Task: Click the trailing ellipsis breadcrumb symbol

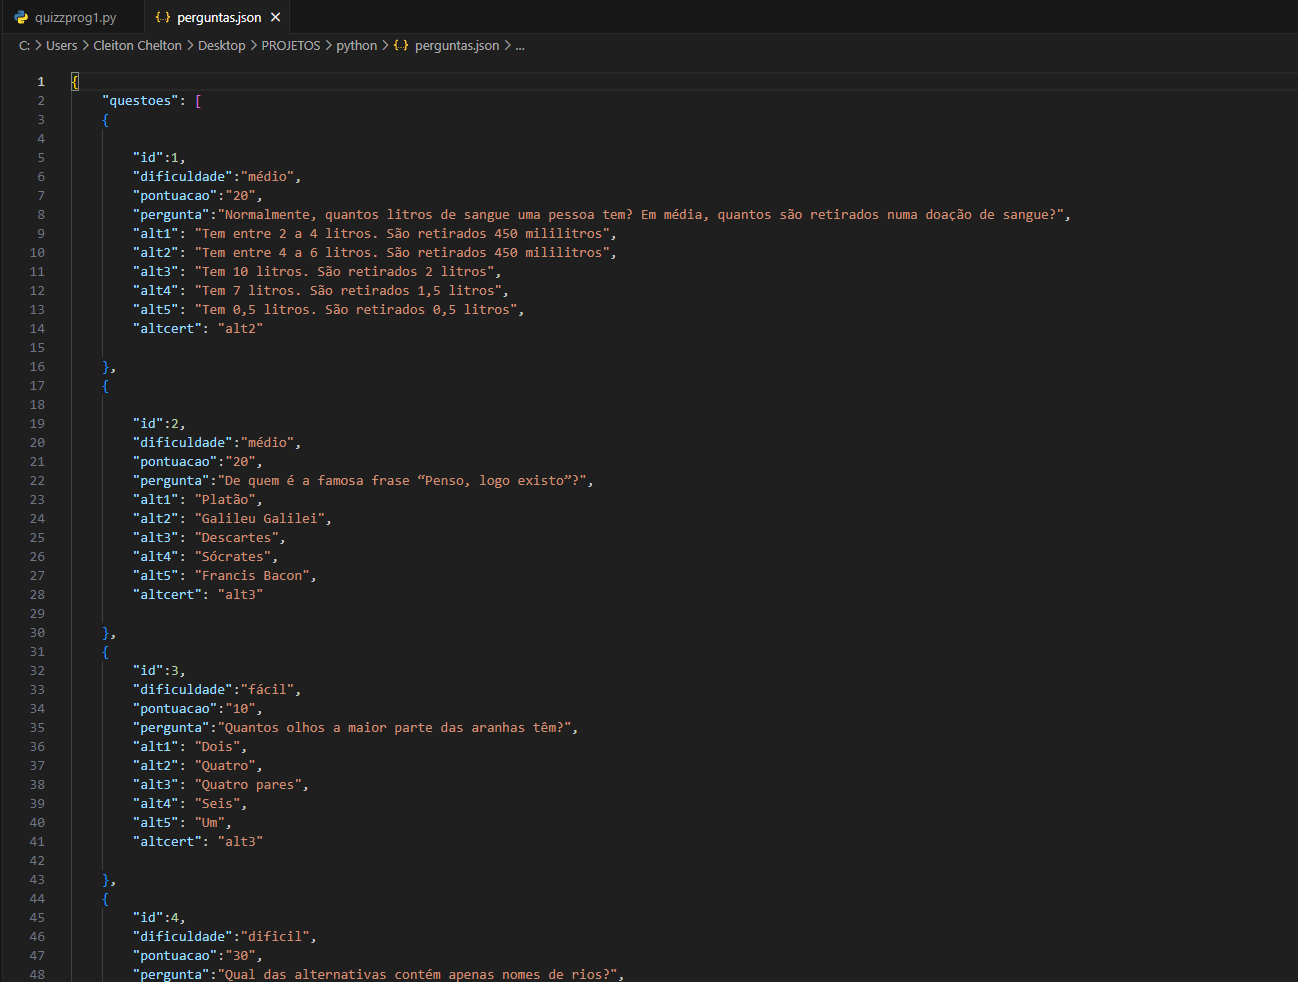Action: [x=520, y=46]
